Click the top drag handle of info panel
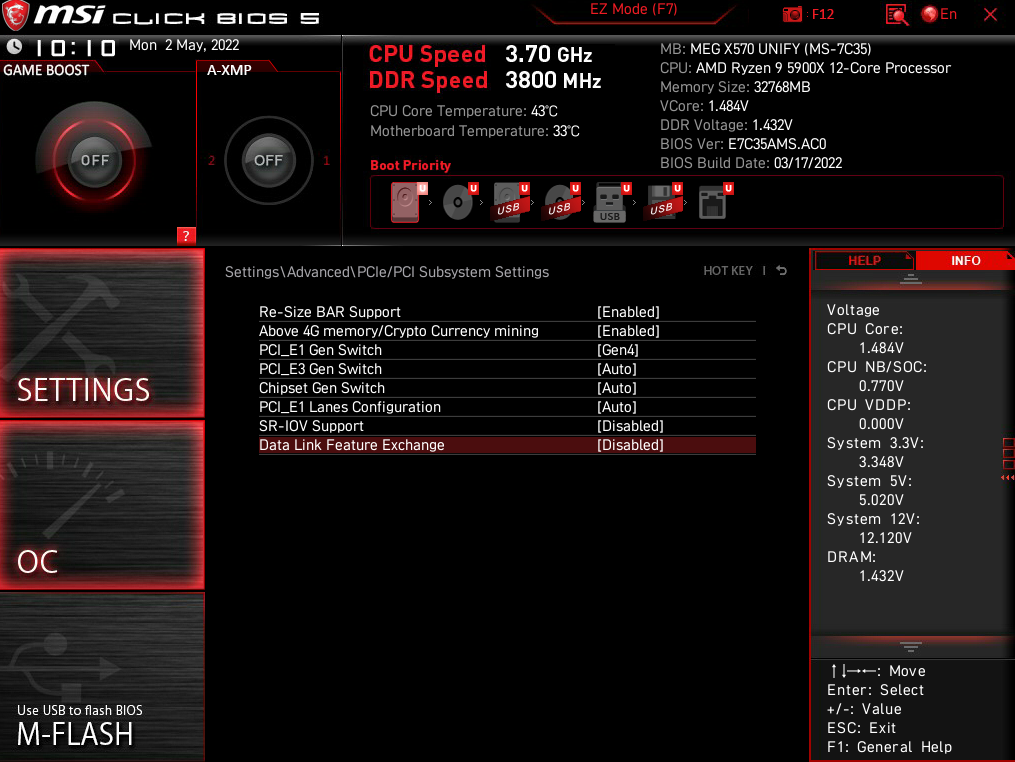This screenshot has height=762, width=1015. point(910,279)
